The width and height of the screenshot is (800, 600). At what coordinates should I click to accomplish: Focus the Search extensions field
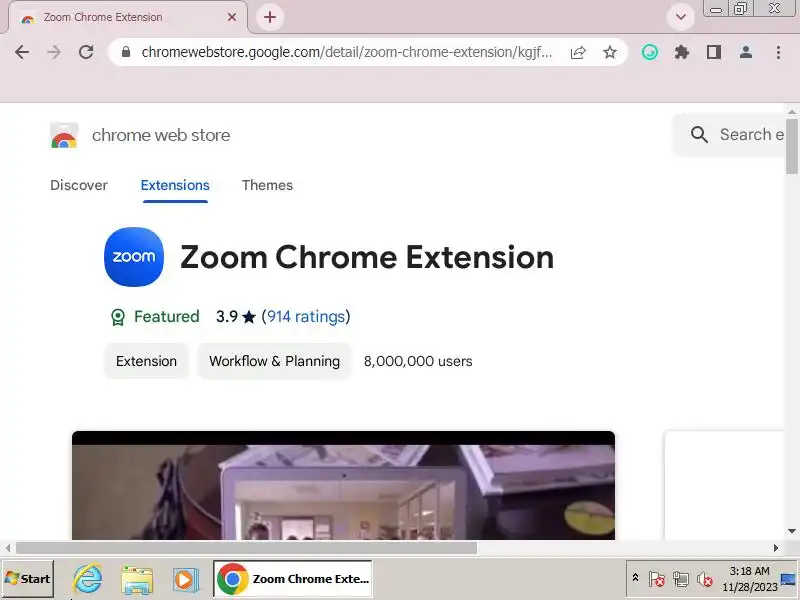729,135
